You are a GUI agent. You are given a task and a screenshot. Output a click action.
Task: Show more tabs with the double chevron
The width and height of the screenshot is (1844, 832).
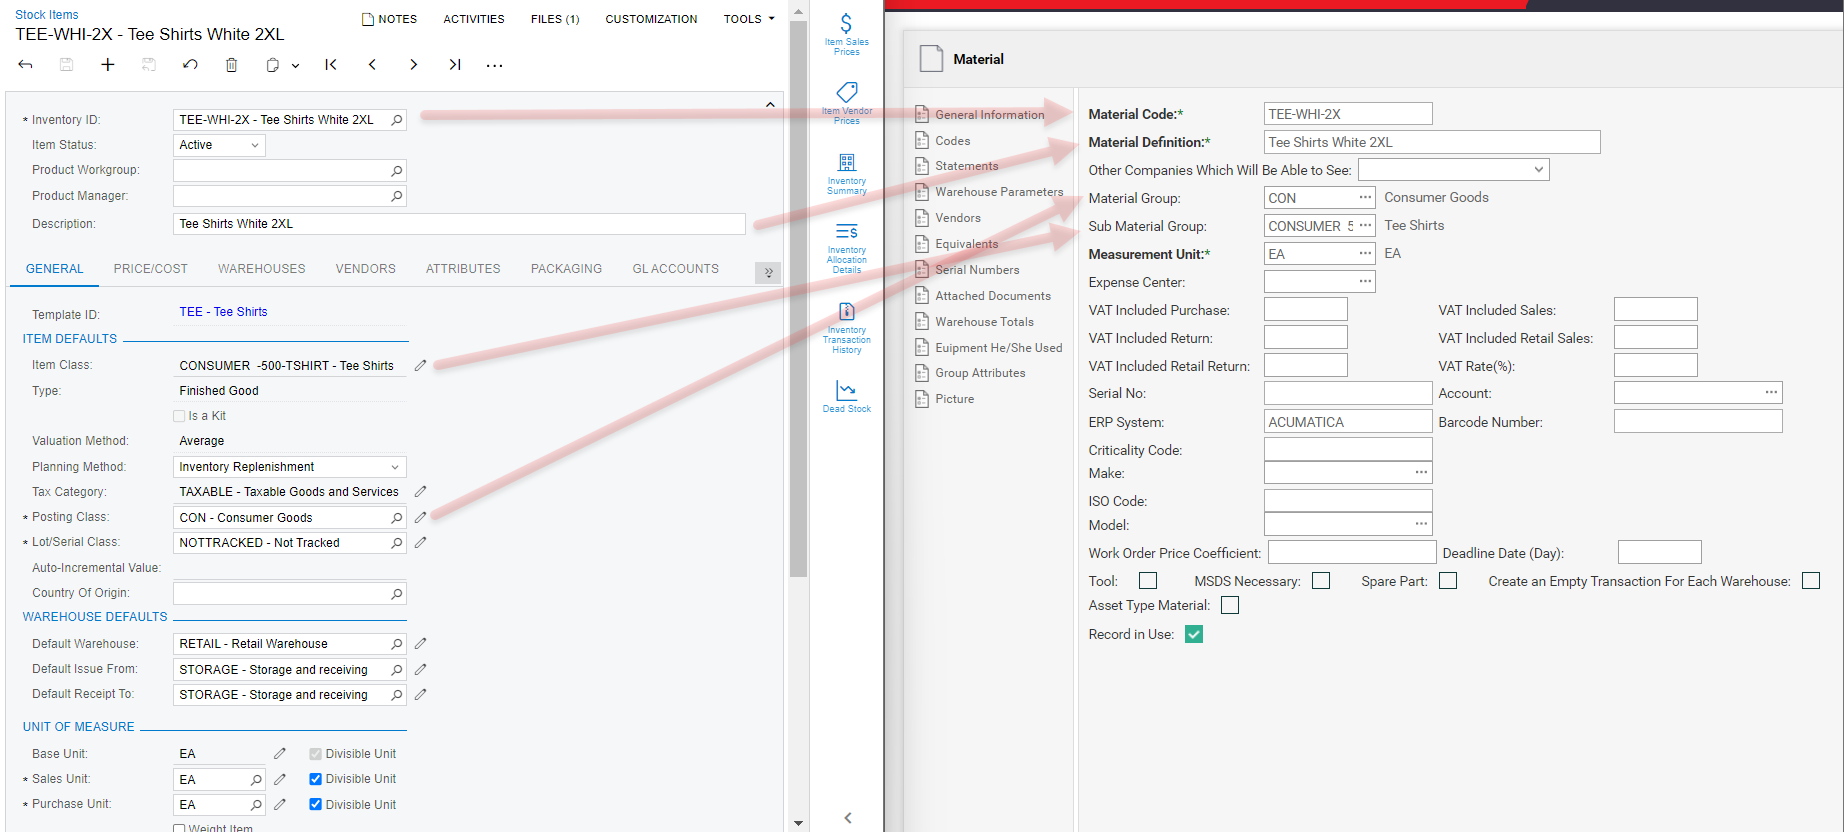[768, 272]
